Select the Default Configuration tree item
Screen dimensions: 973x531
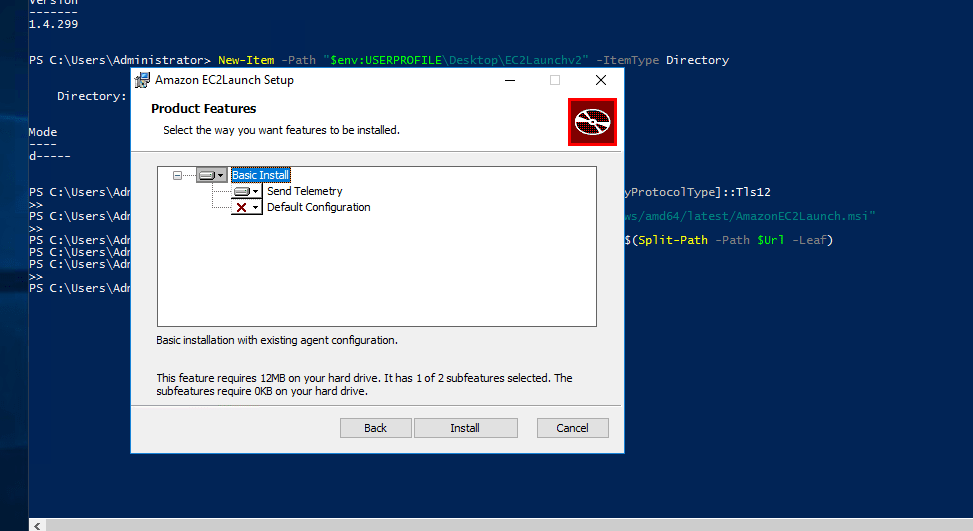pos(318,207)
